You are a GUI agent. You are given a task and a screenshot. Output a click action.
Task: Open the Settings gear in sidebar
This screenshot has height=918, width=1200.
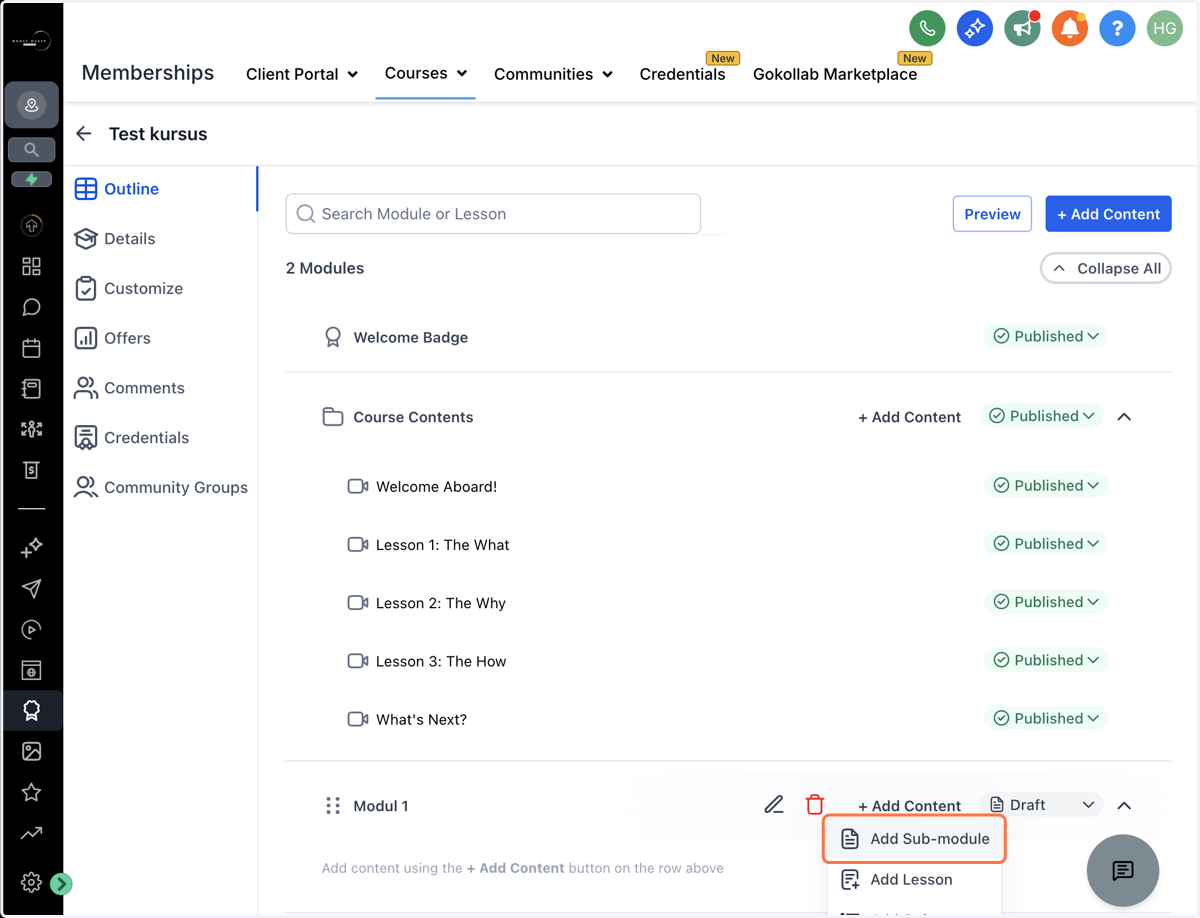click(31, 882)
